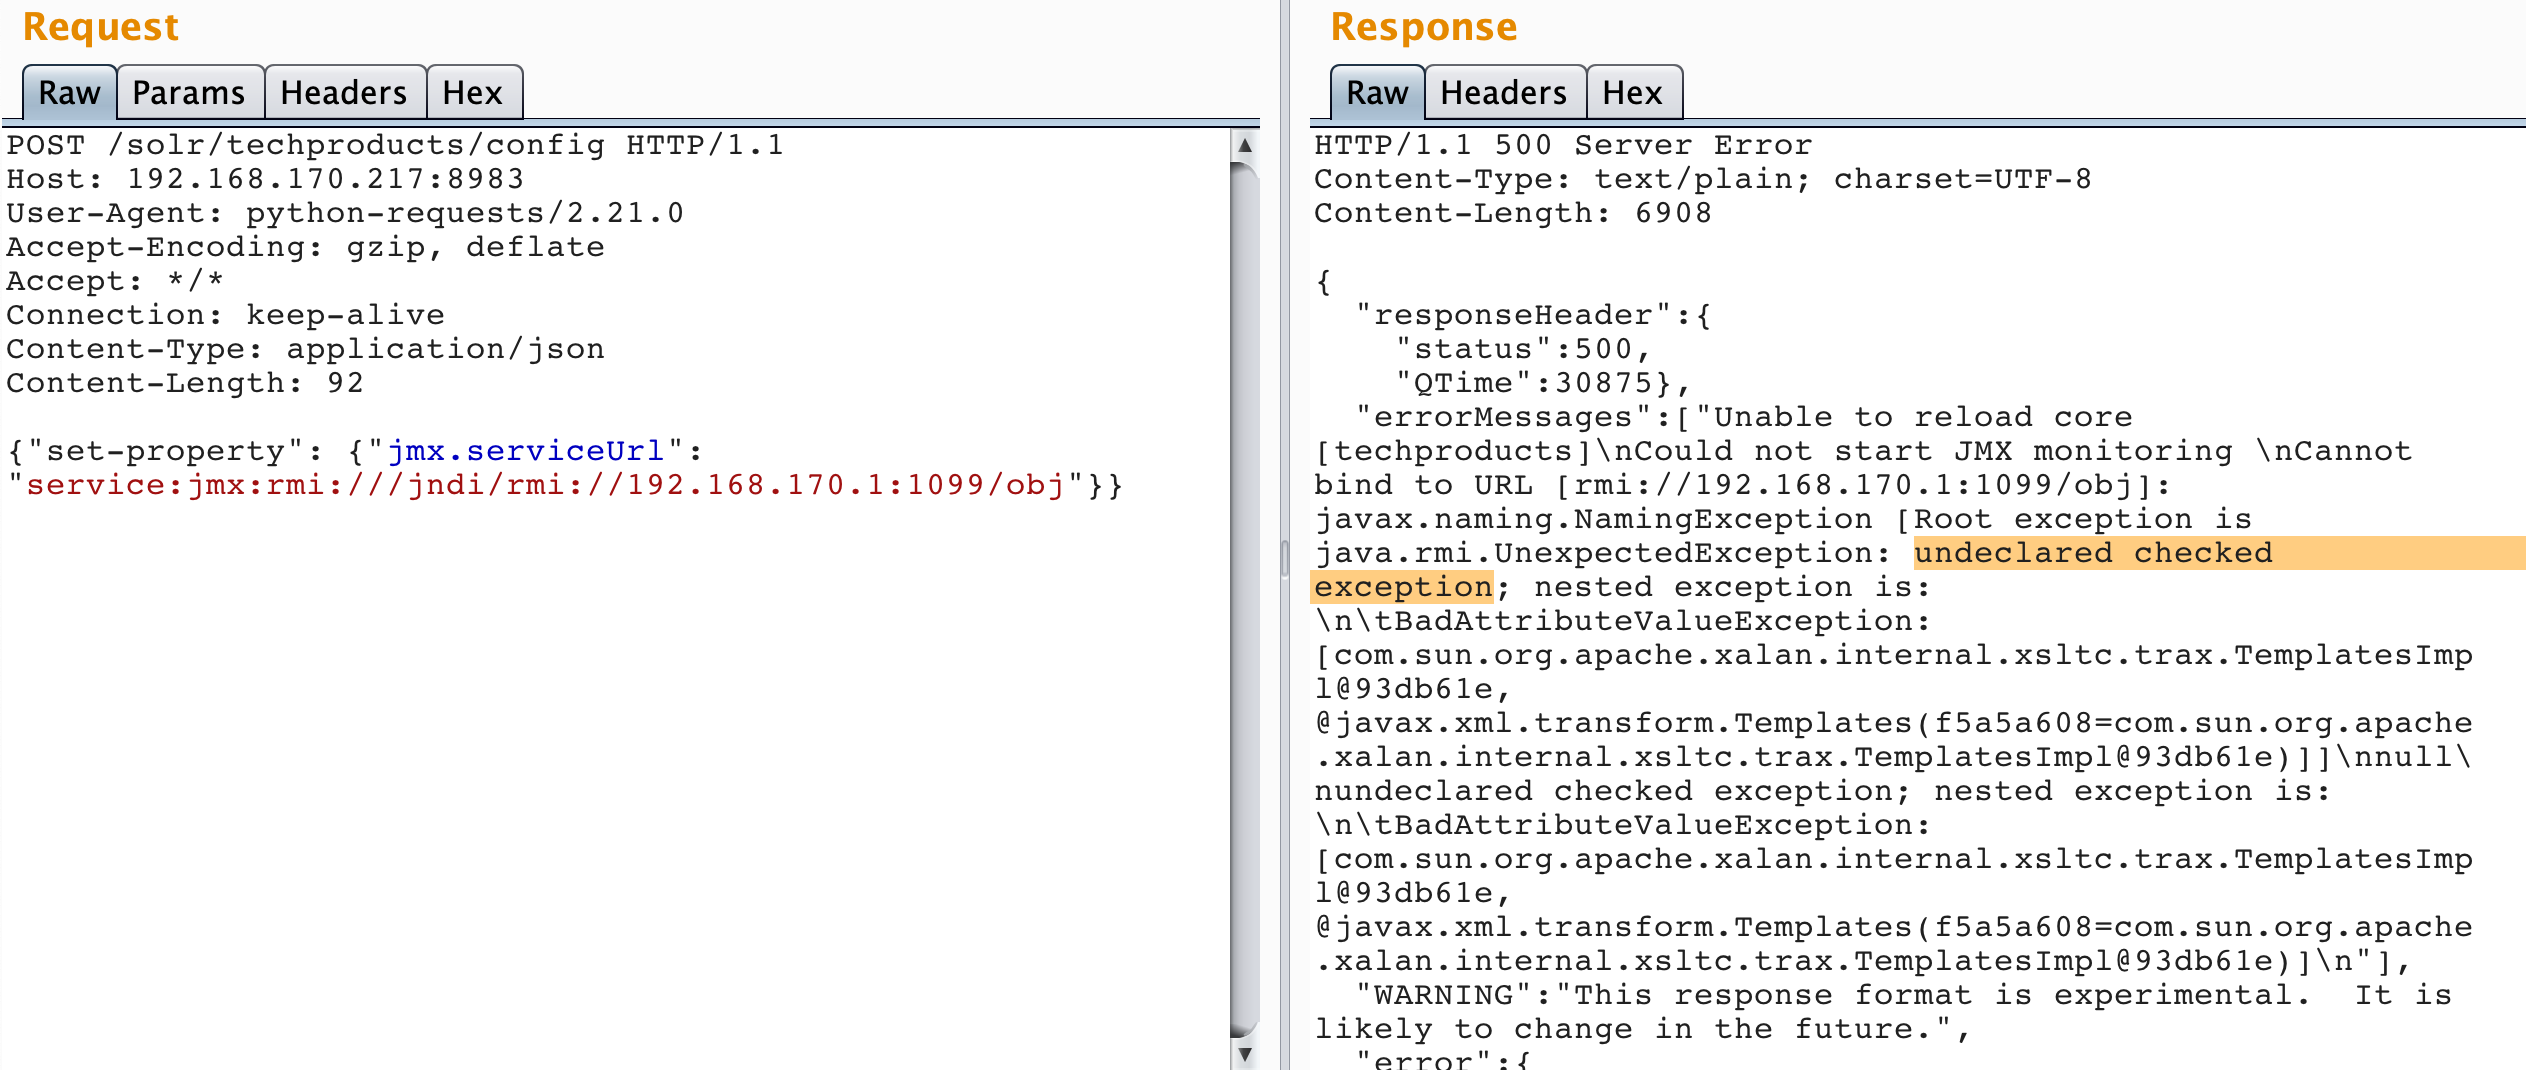Select the Response Raw tab

pyautogui.click(x=1377, y=93)
